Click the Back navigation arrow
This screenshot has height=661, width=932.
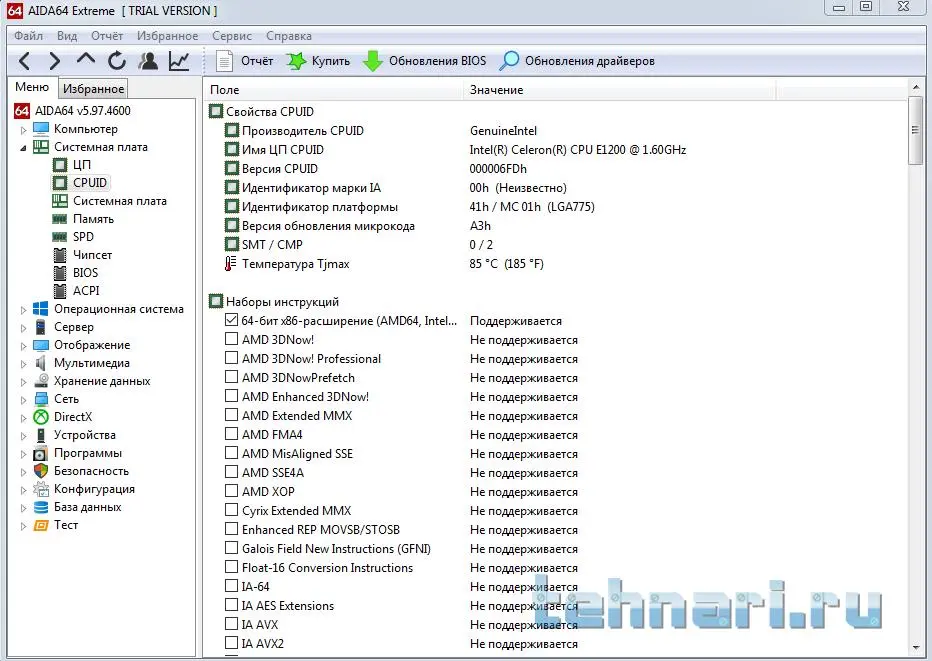pos(25,61)
